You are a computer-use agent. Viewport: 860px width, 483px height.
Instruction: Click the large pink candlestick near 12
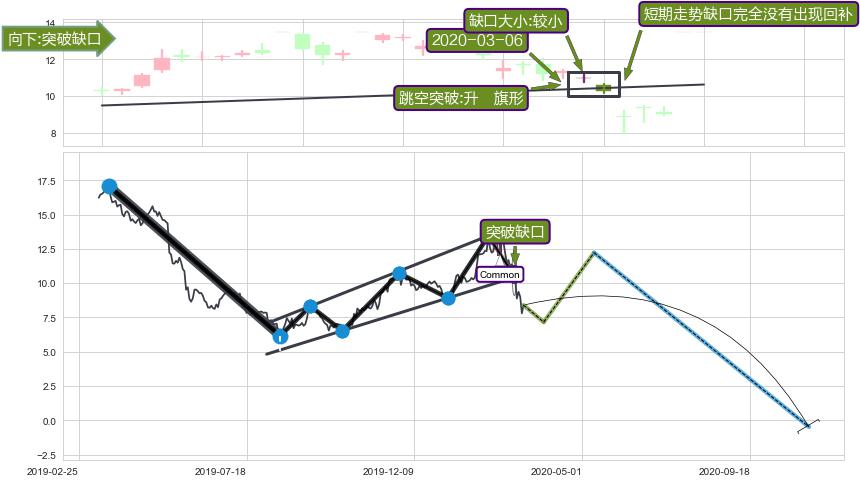click(x=162, y=64)
